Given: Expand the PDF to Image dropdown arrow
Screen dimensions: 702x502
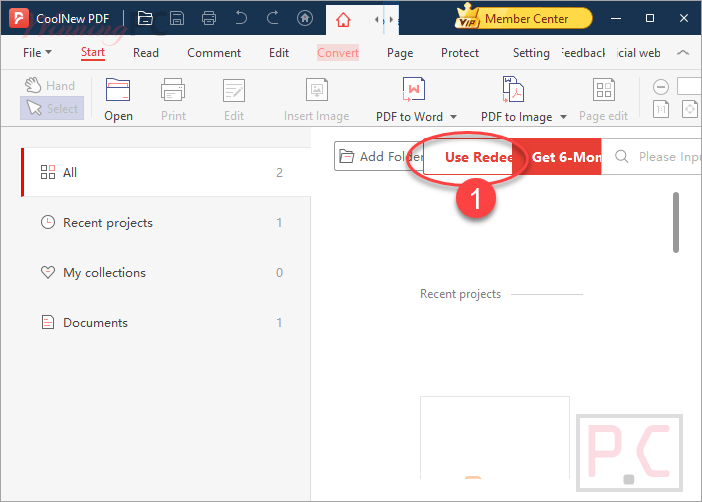Looking at the screenshot, I should [x=564, y=117].
